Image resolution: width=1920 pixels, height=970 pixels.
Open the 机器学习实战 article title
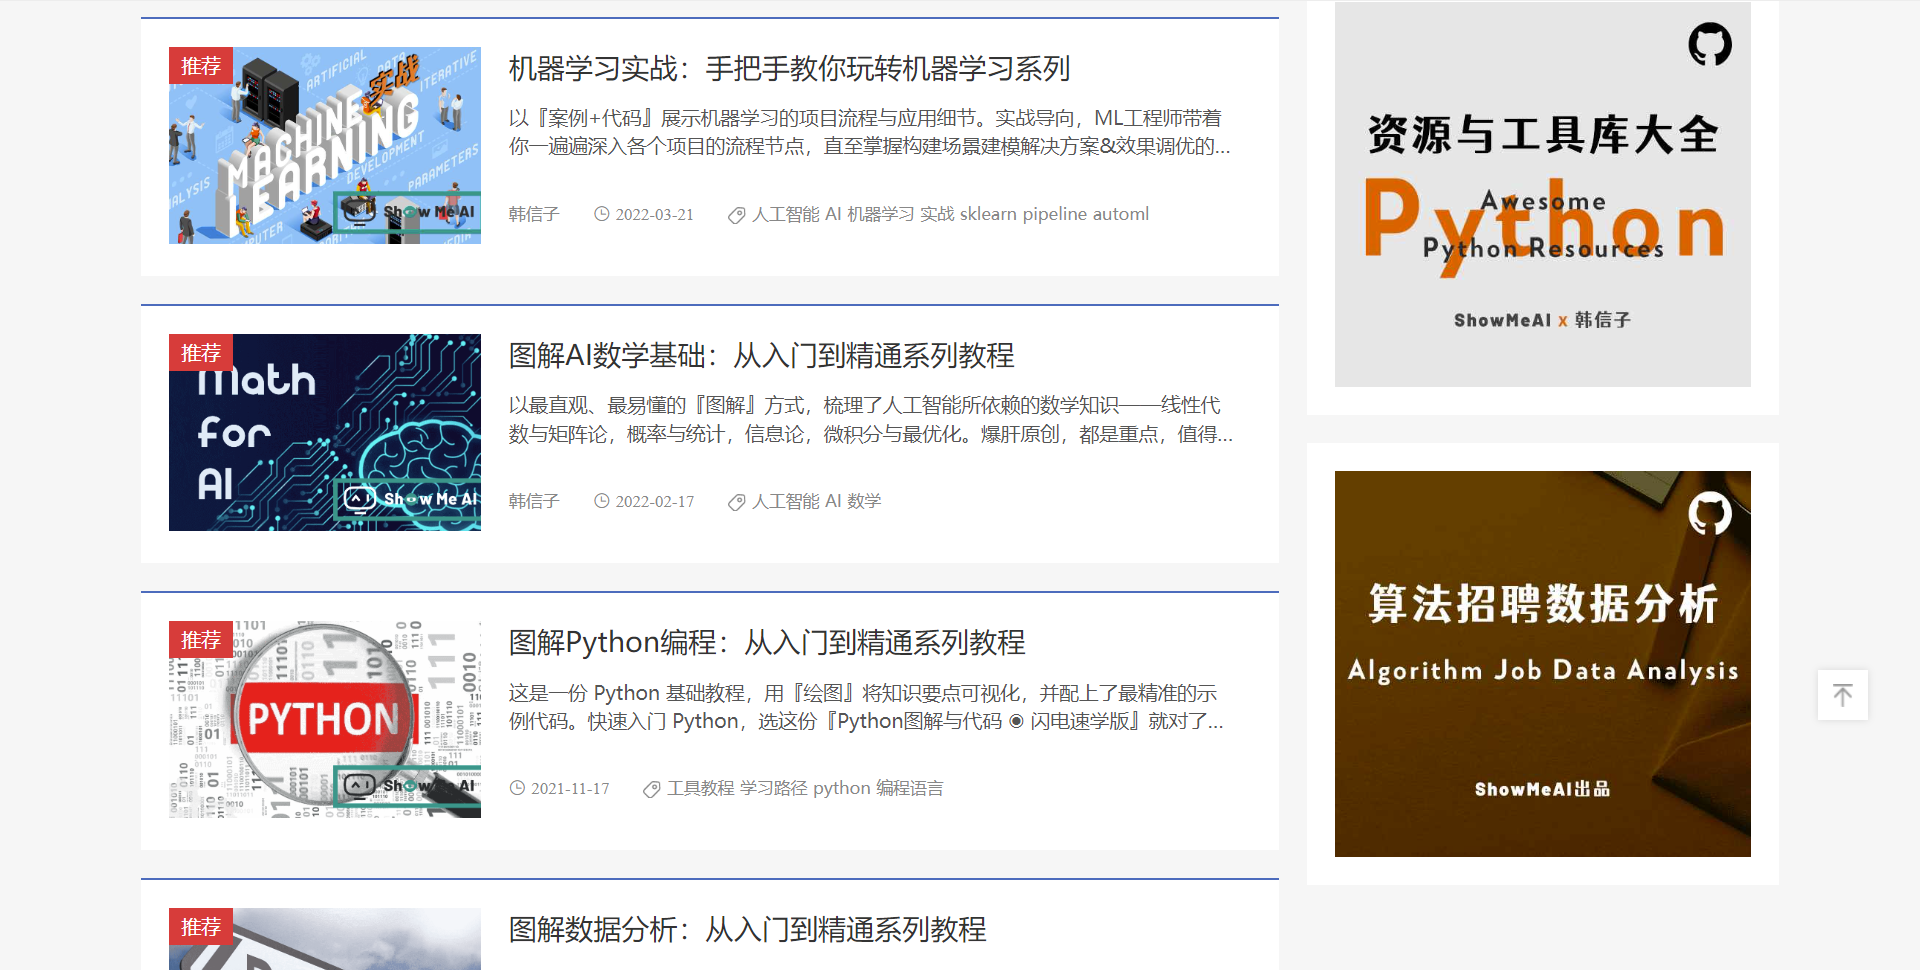pyautogui.click(x=788, y=69)
